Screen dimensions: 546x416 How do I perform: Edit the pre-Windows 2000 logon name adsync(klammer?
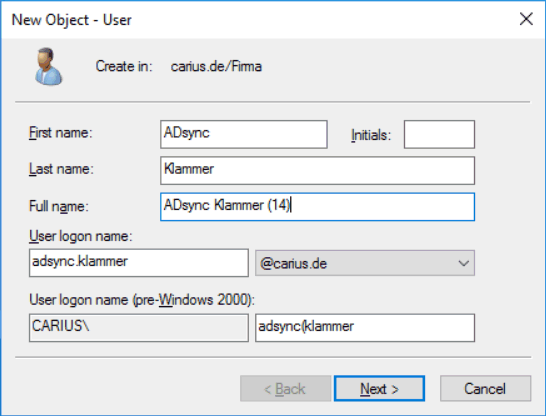pyautogui.click(x=365, y=328)
